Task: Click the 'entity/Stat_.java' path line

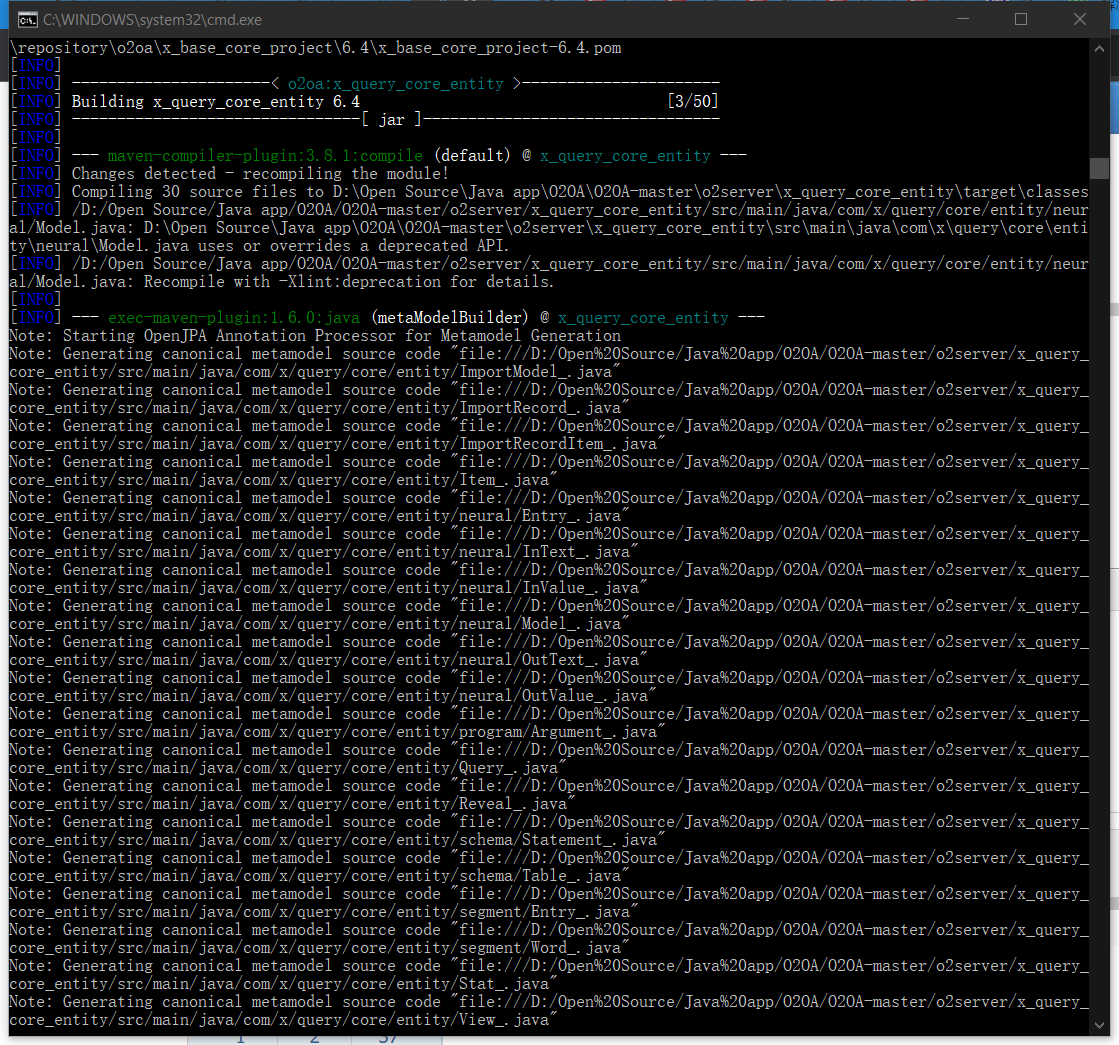Action: [283, 984]
